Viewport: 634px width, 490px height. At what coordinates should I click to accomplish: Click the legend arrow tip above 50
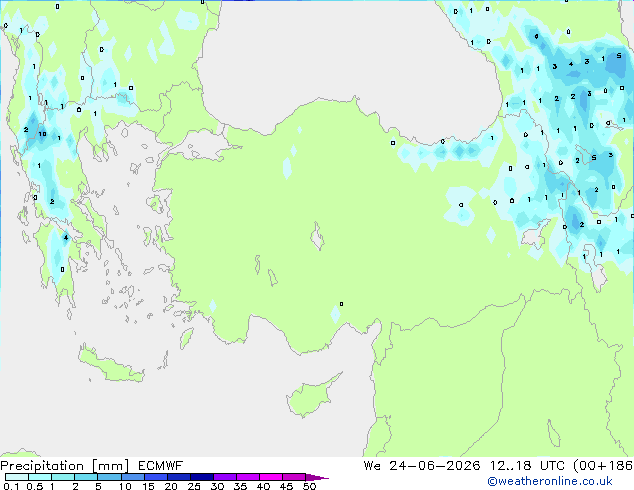tap(317, 477)
